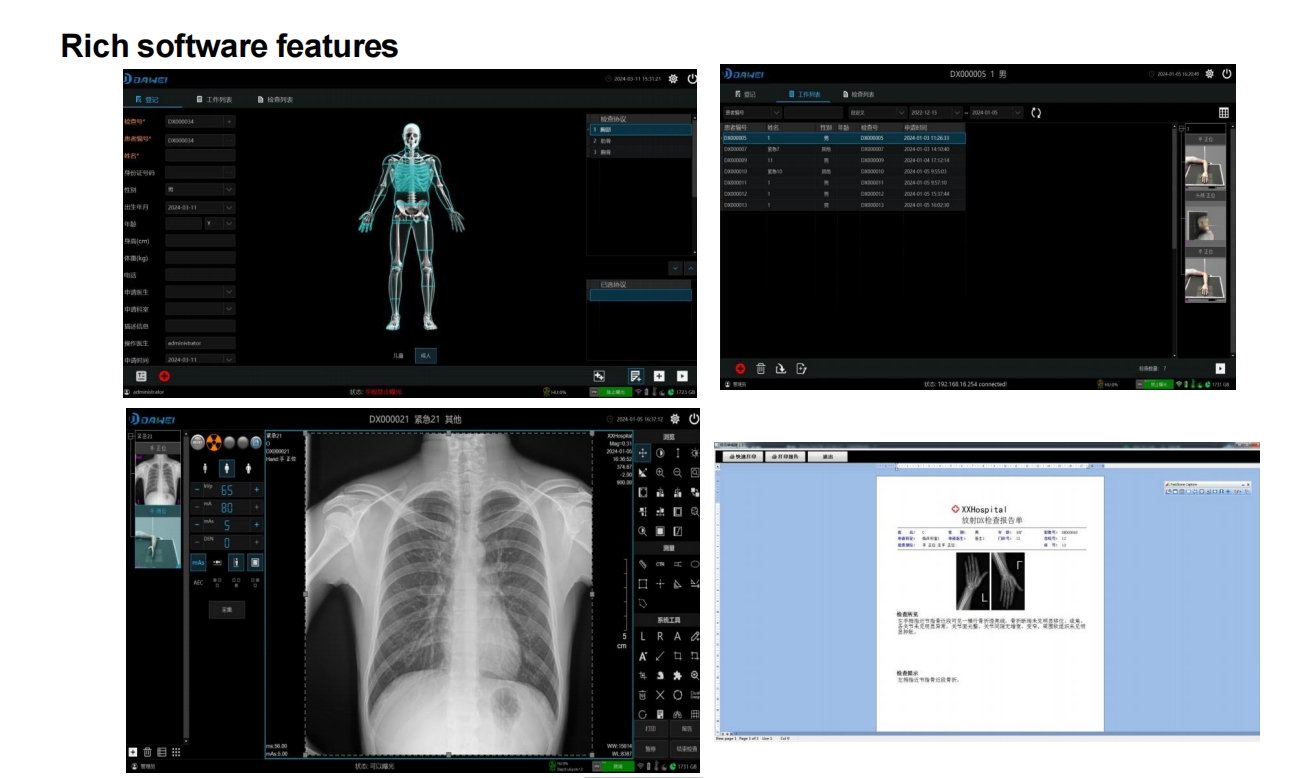Toggle the adult patient icon in acquisition controls
Viewport: 1293px width, 778px height.
coord(227,468)
